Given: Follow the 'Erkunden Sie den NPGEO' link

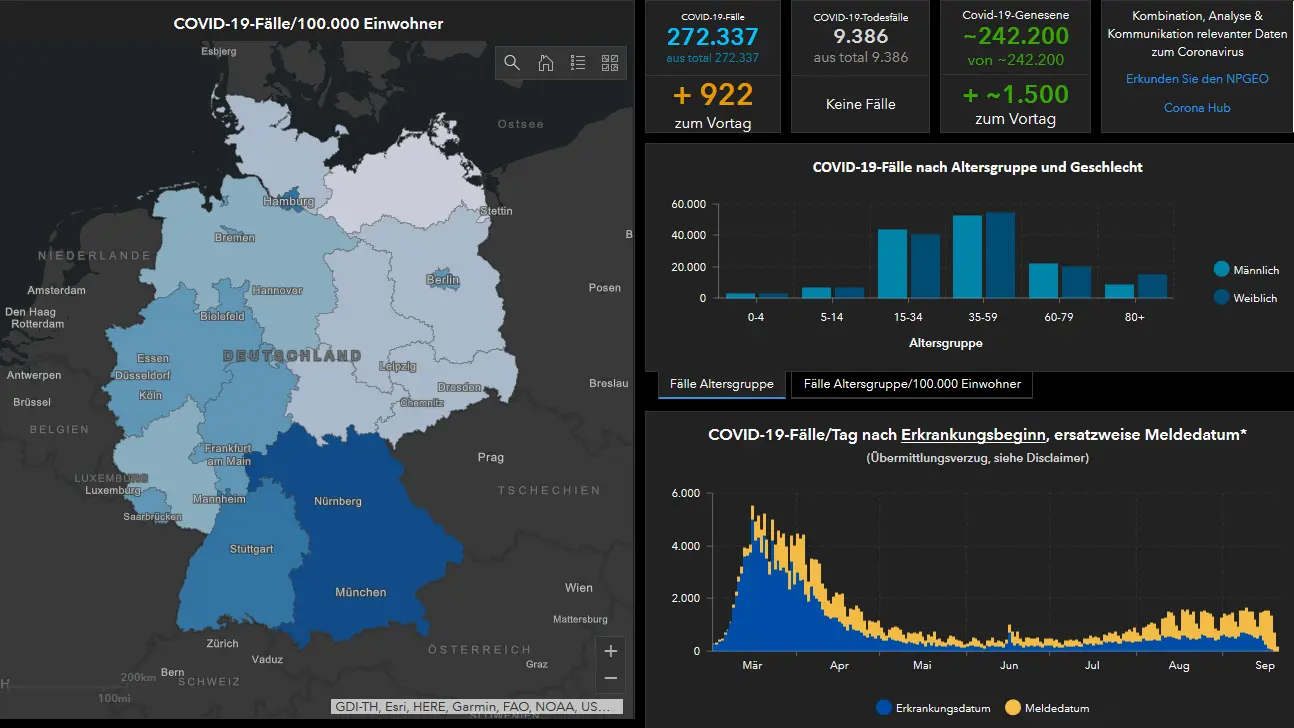Looking at the screenshot, I should coord(1197,79).
